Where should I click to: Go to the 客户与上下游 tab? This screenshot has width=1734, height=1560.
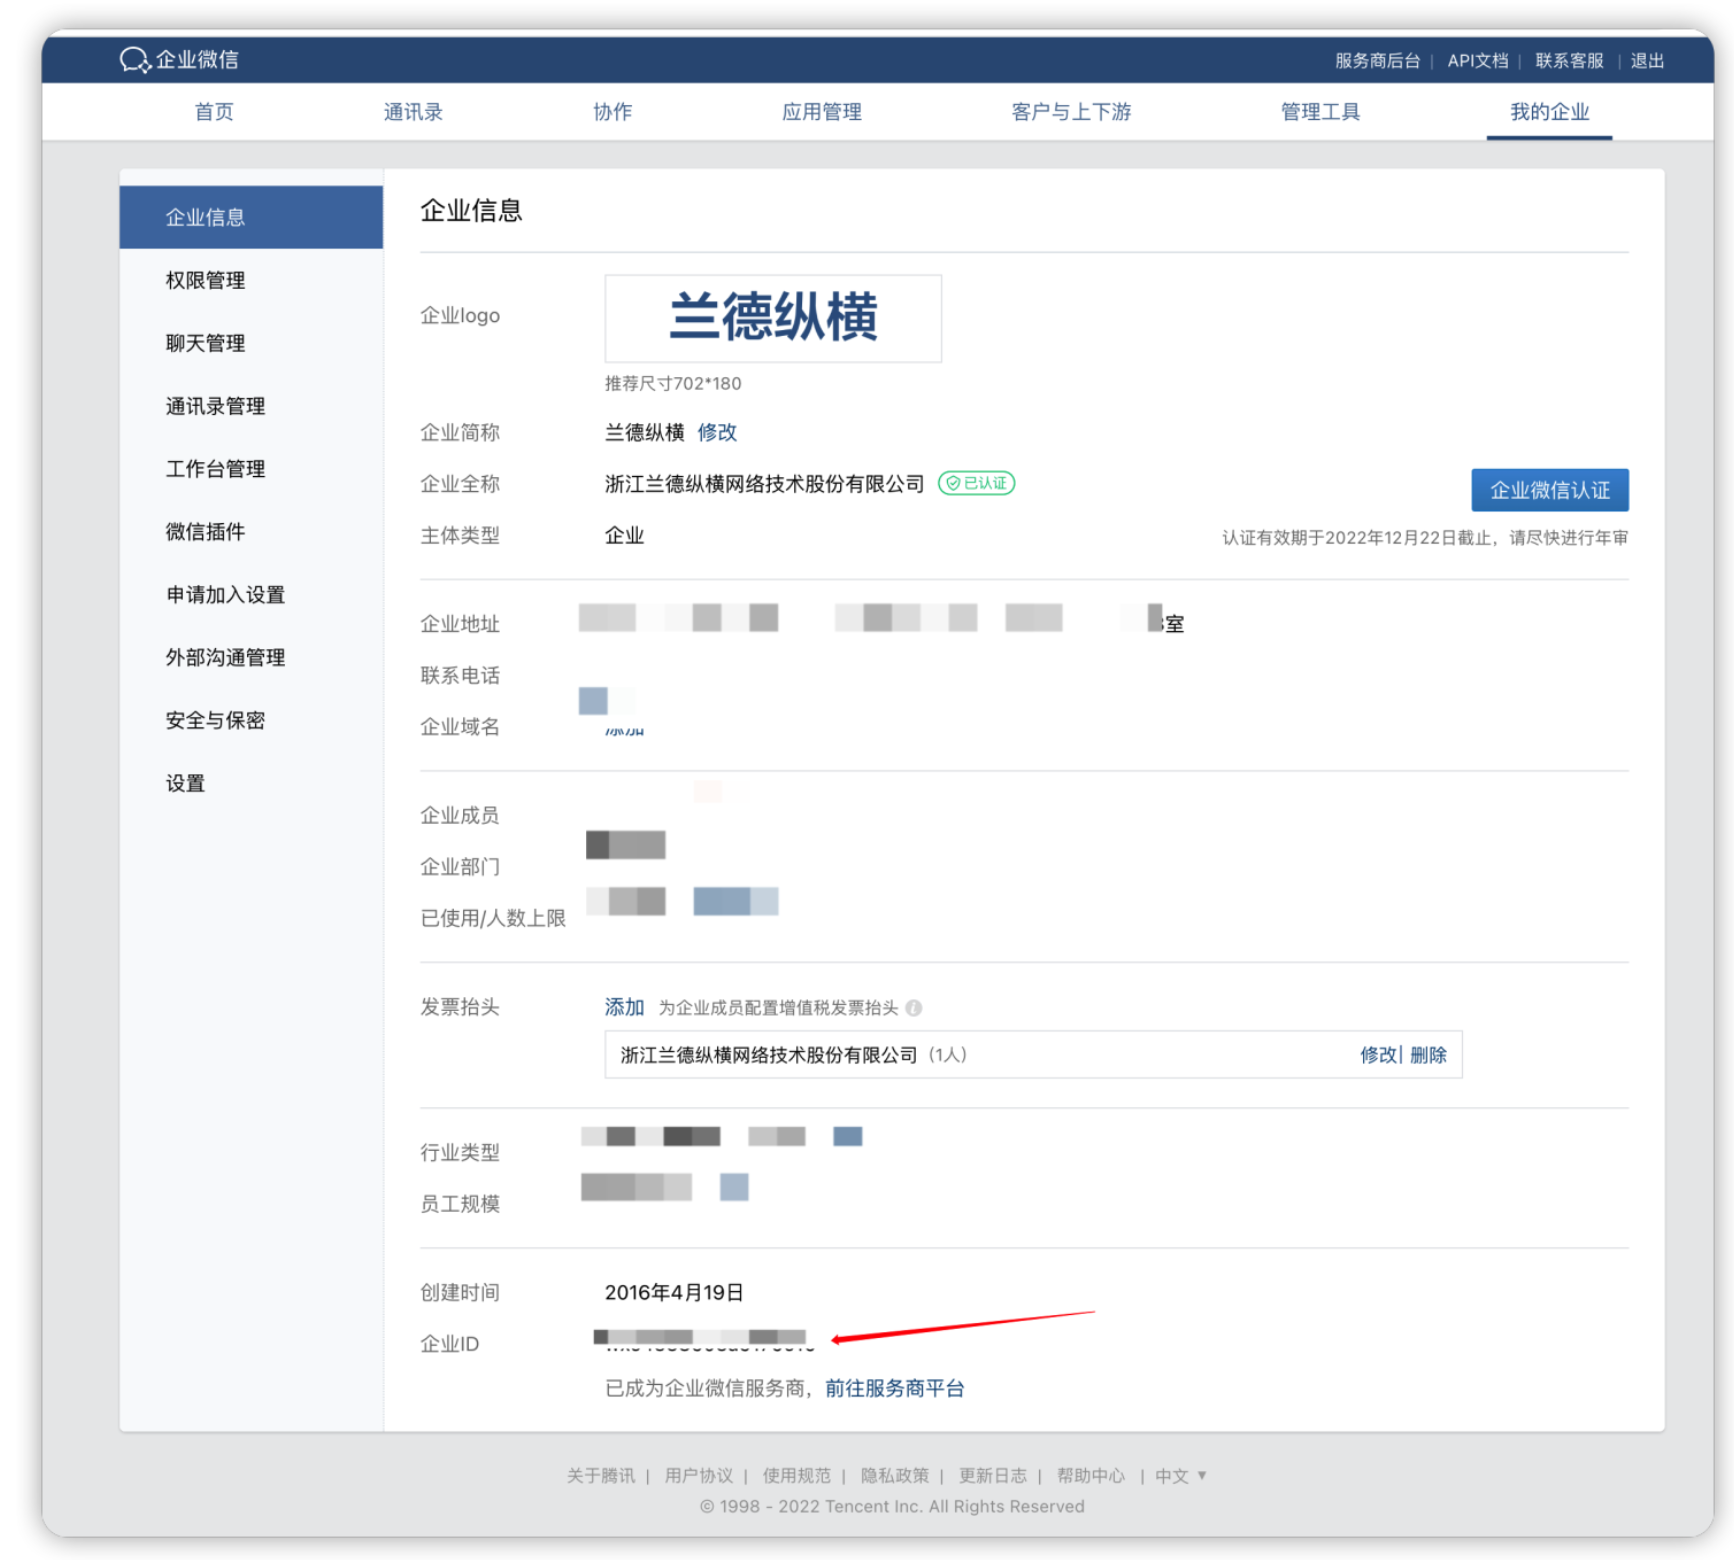point(1070,112)
